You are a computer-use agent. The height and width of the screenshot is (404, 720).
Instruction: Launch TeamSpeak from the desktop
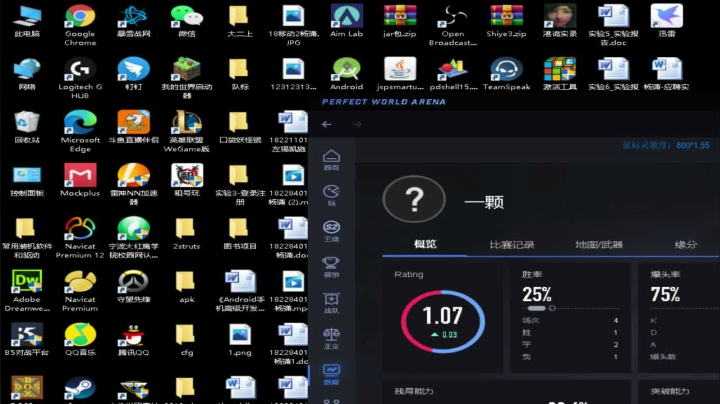(506, 74)
